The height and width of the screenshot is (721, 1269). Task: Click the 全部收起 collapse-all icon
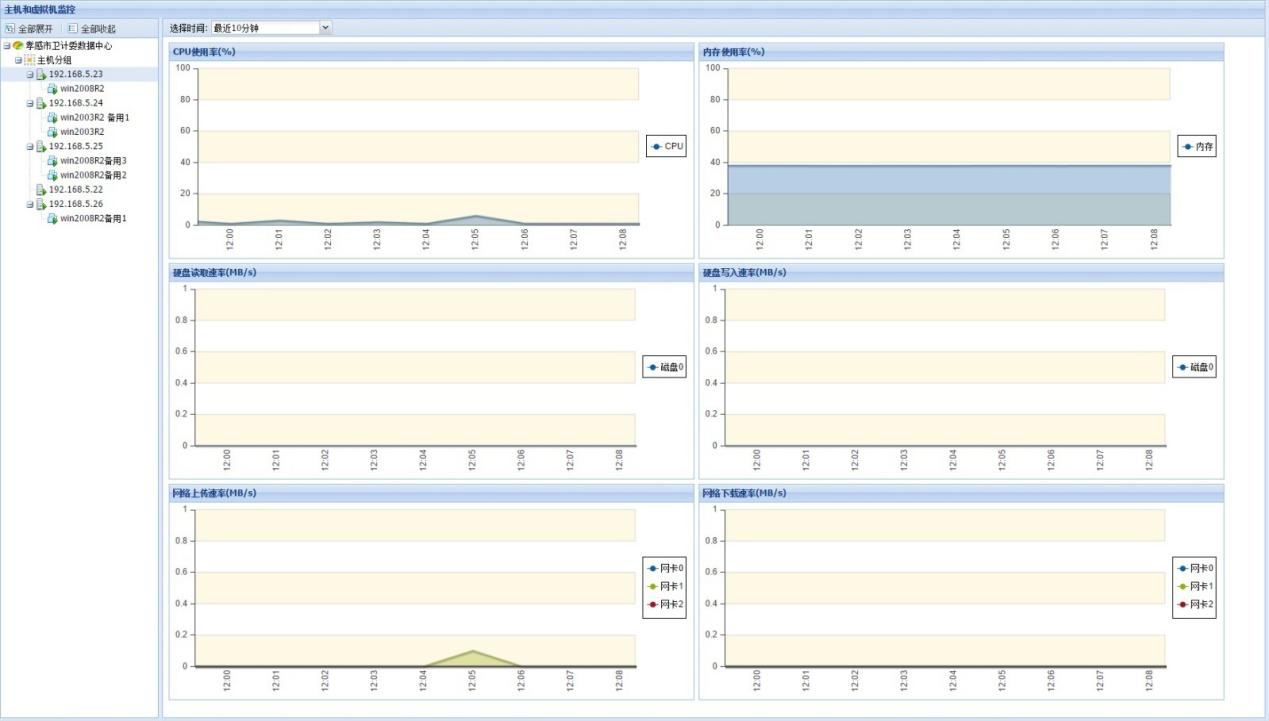tap(72, 28)
